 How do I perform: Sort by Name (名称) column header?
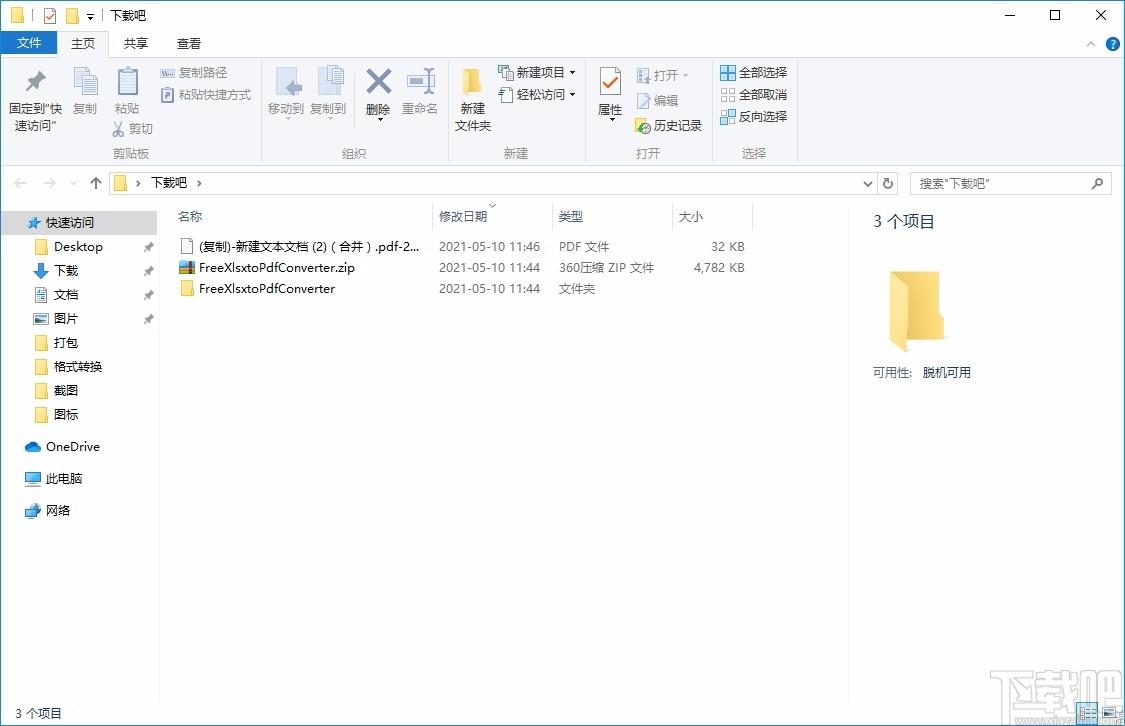coord(190,216)
